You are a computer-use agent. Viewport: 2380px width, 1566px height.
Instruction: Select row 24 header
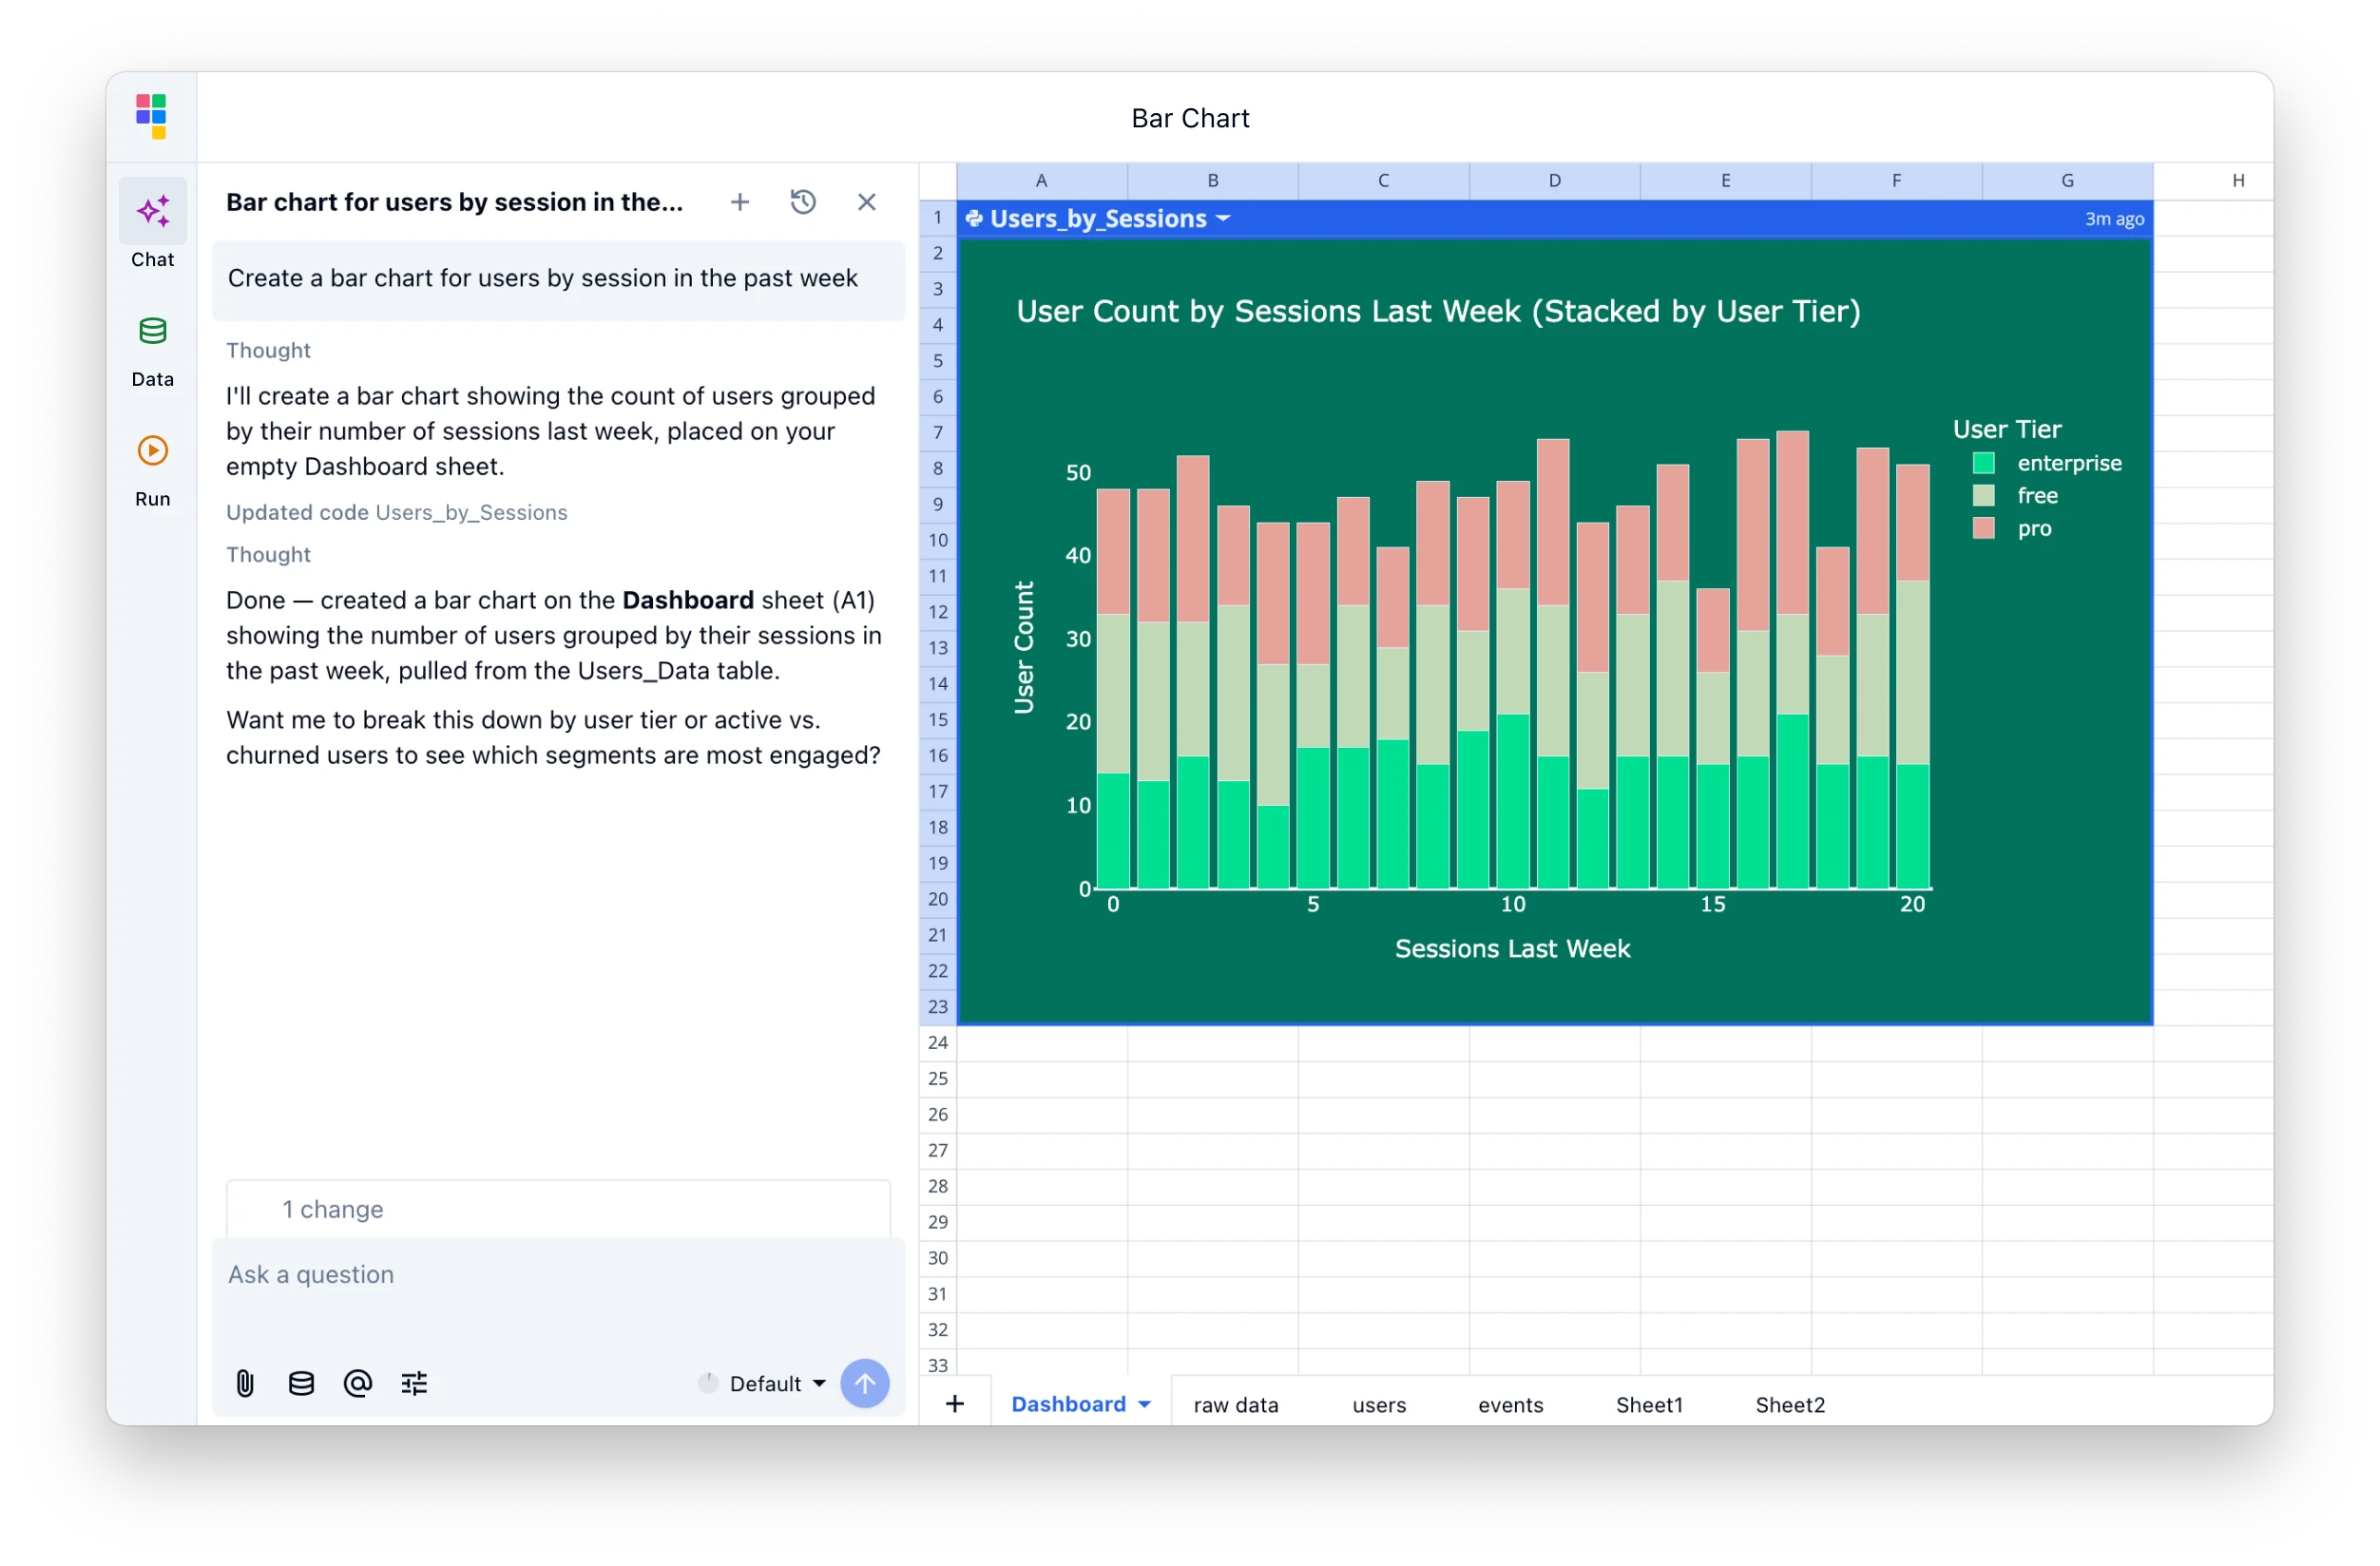tap(937, 1043)
